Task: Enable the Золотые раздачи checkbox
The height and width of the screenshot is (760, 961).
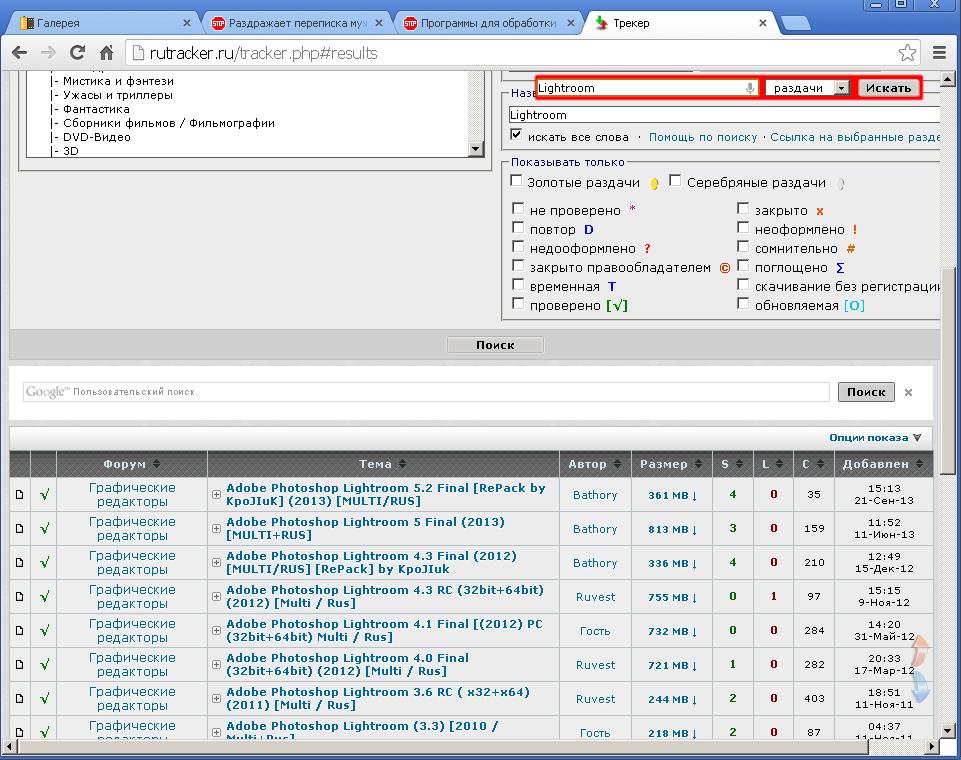Action: [x=517, y=181]
